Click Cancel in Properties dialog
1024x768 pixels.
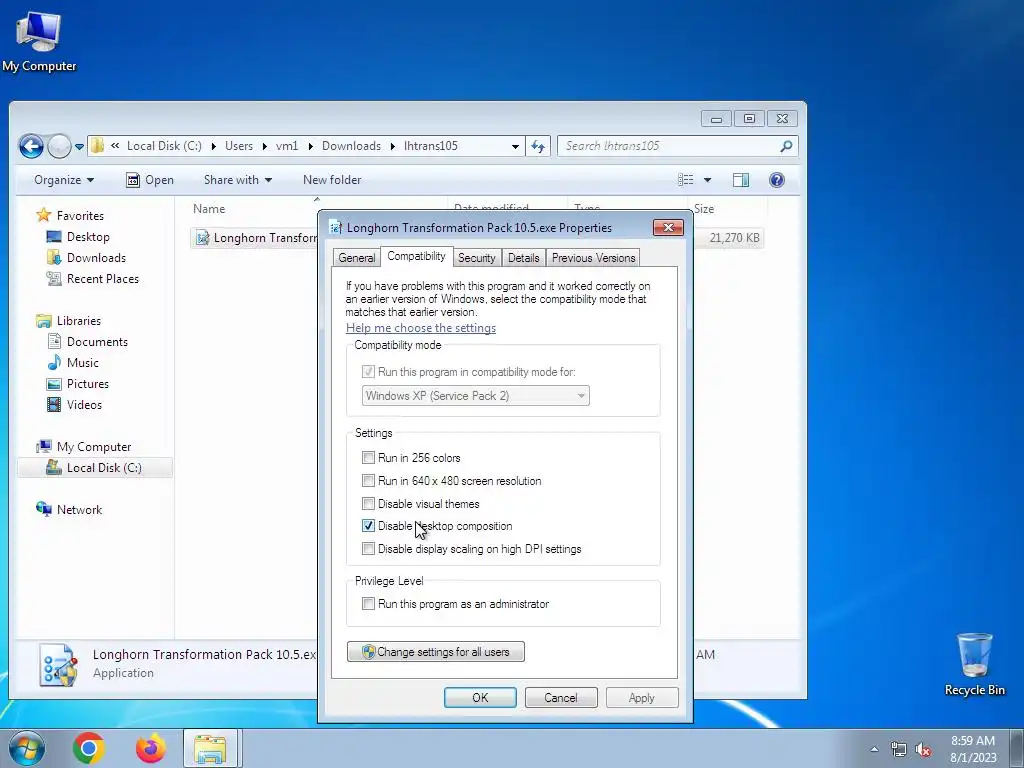[x=561, y=697]
